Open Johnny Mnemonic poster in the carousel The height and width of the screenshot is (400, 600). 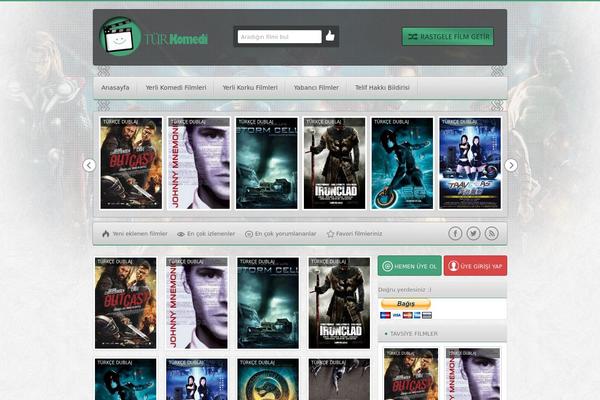tap(199, 163)
